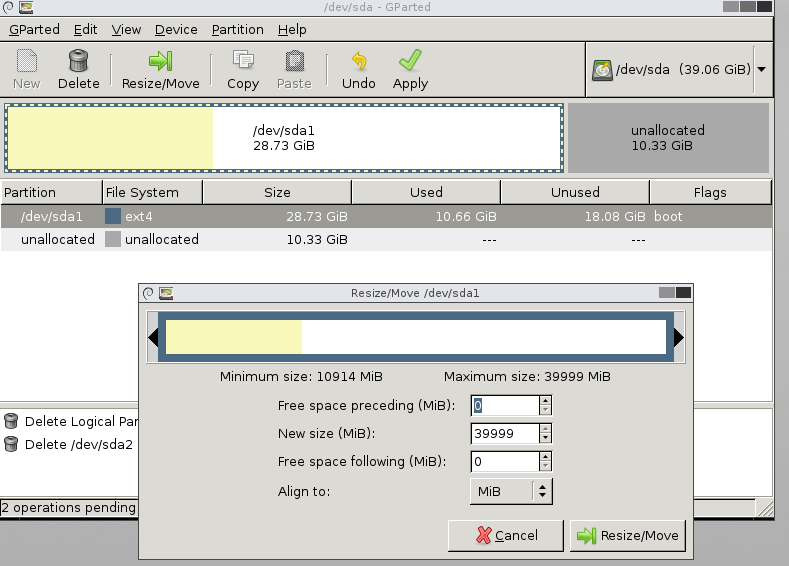Screen dimensions: 789x566
Task: Open the /dev/sda device dropdown arrow
Action: (x=762, y=69)
